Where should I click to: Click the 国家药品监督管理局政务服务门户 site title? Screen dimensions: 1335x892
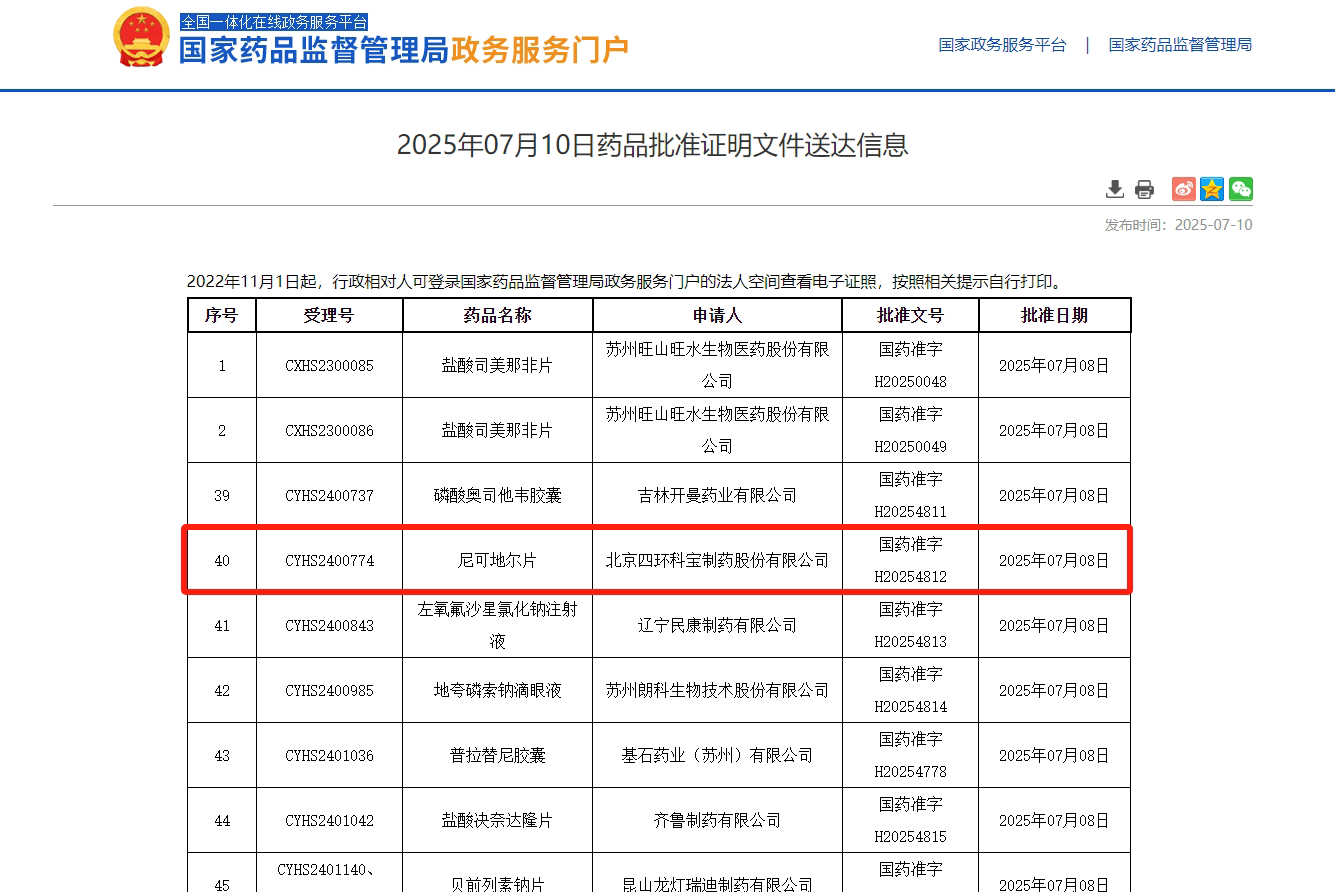tap(404, 50)
